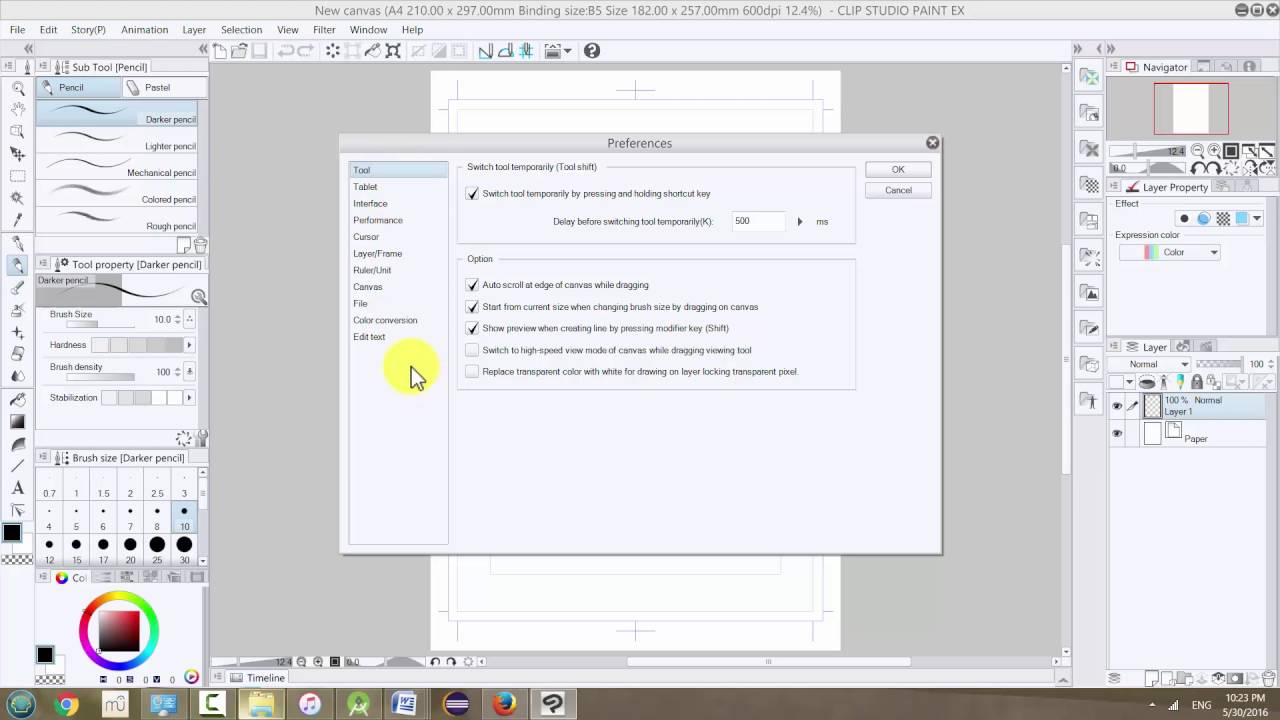Select the Zoom tool in the left toolbar

(x=17, y=91)
